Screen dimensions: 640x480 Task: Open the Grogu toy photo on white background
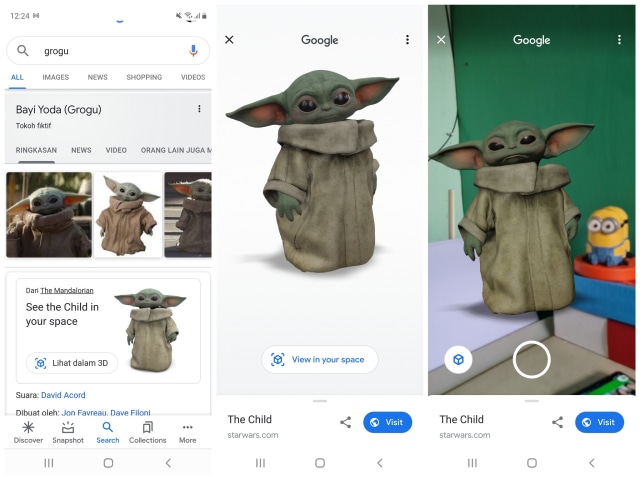(128, 215)
